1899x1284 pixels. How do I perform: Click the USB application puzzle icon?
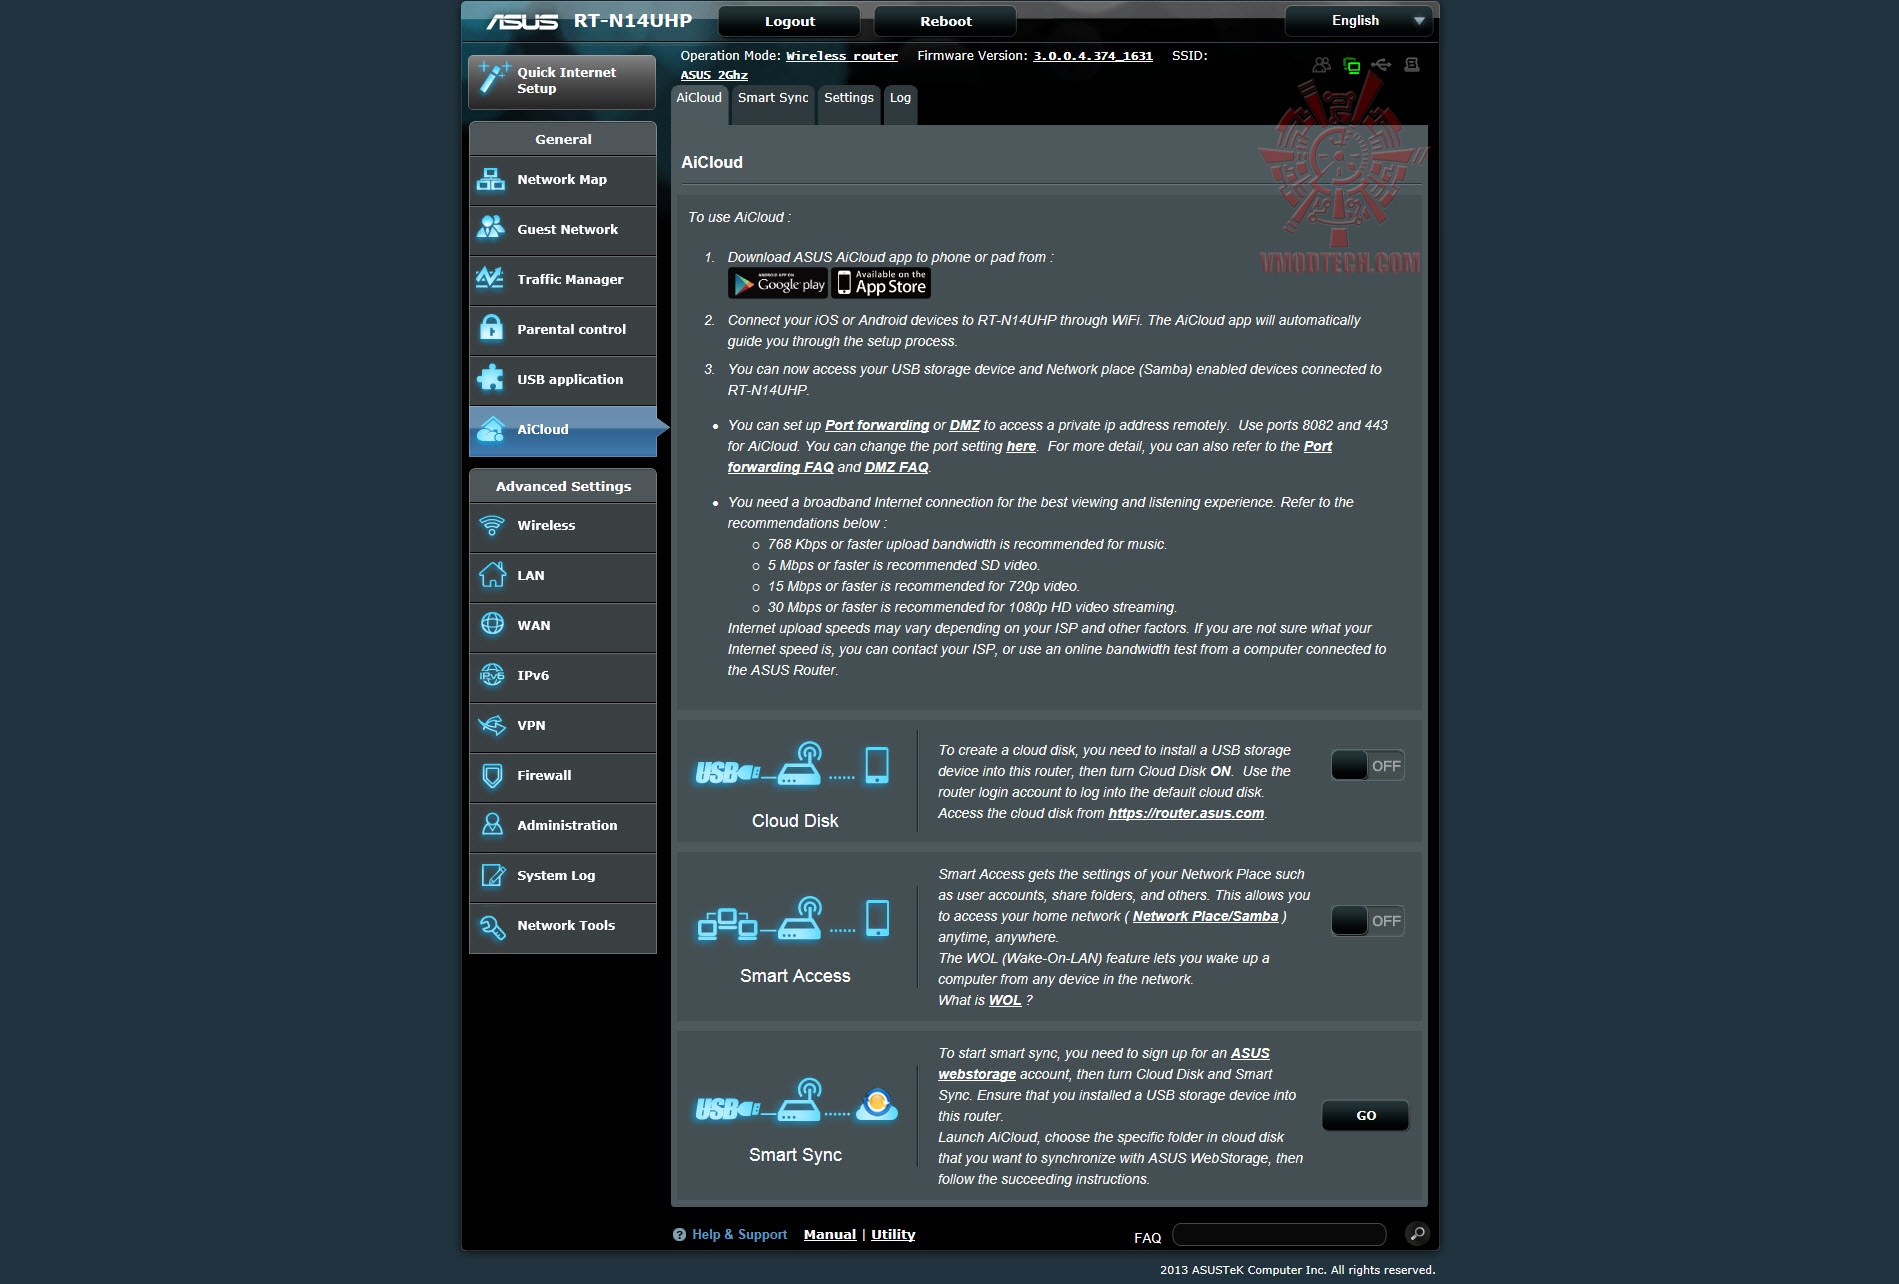coord(491,378)
